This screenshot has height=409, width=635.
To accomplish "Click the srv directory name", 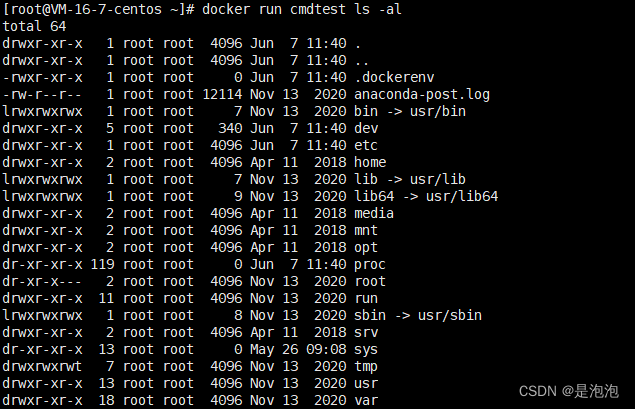I will [366, 332].
